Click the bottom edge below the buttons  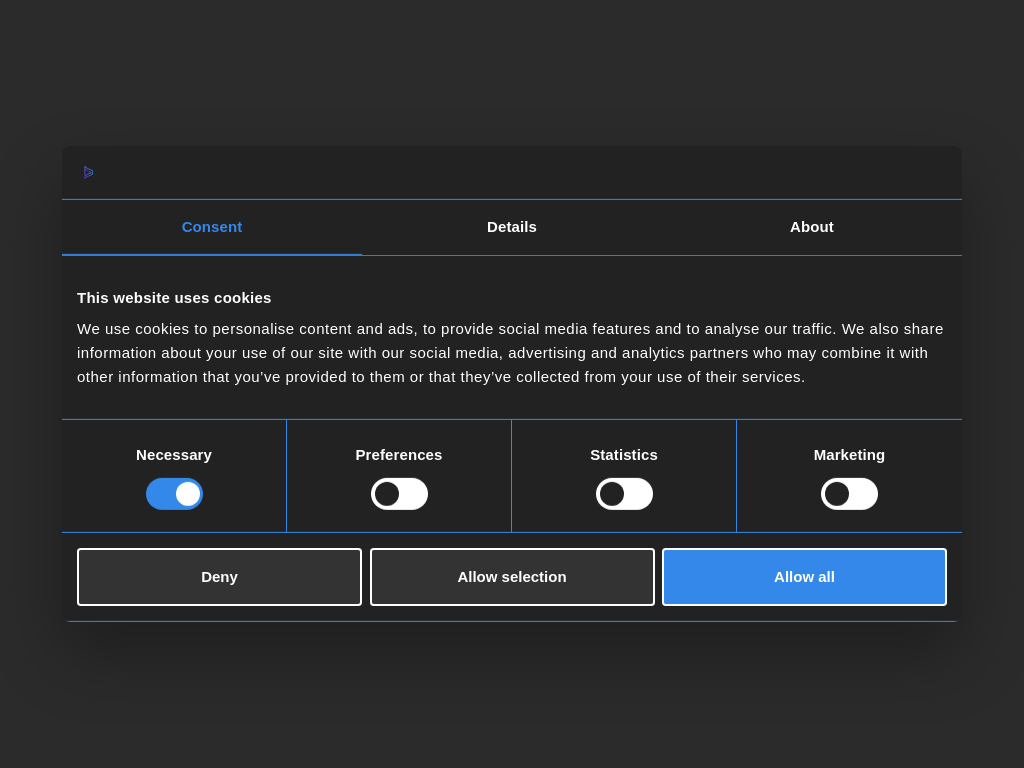click(512, 614)
